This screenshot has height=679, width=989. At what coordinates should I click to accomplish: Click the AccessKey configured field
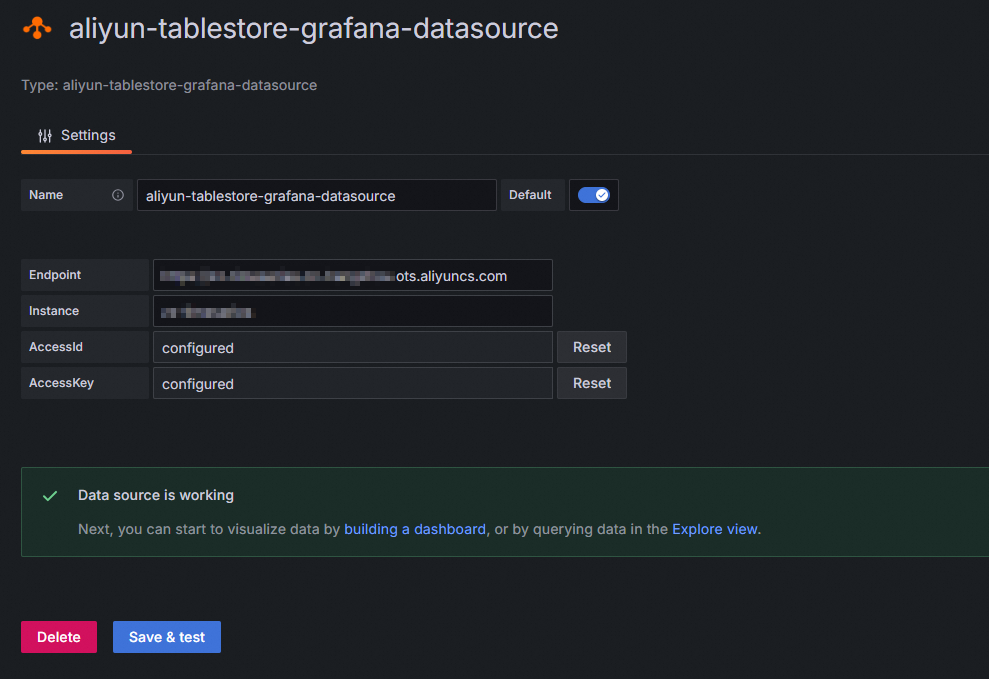pyautogui.click(x=352, y=384)
